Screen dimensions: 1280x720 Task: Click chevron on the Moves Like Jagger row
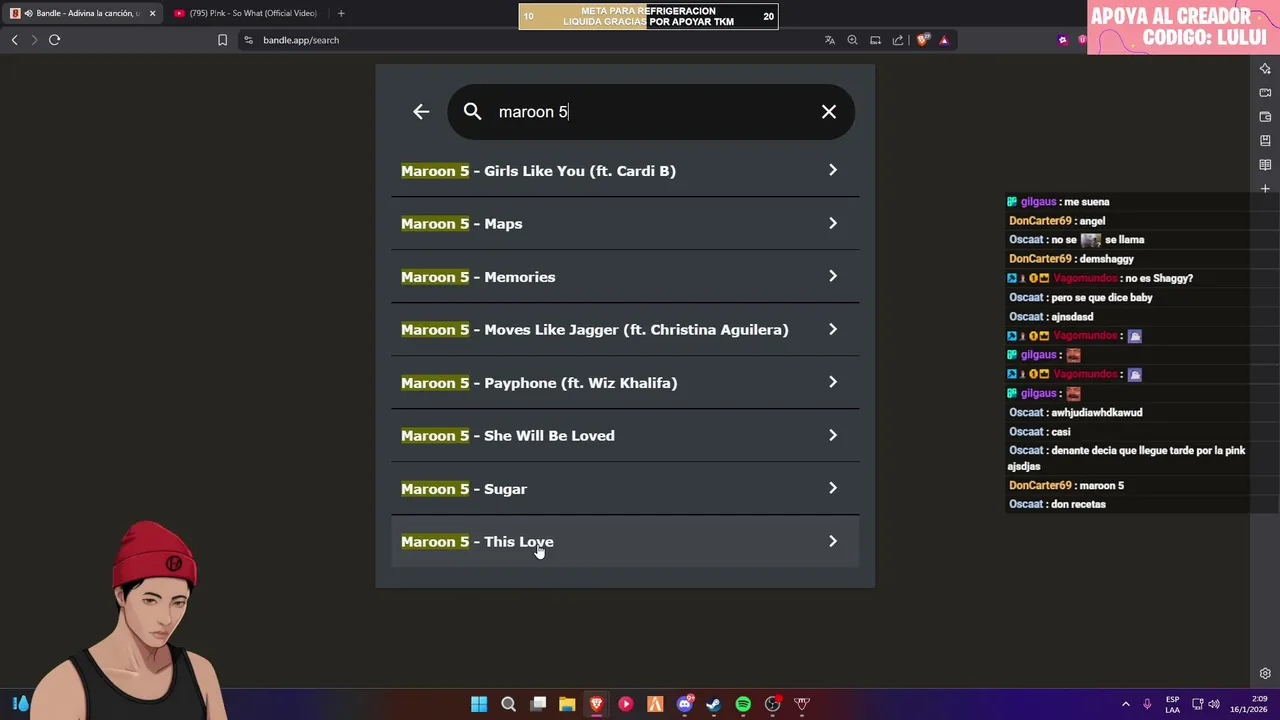pos(833,329)
